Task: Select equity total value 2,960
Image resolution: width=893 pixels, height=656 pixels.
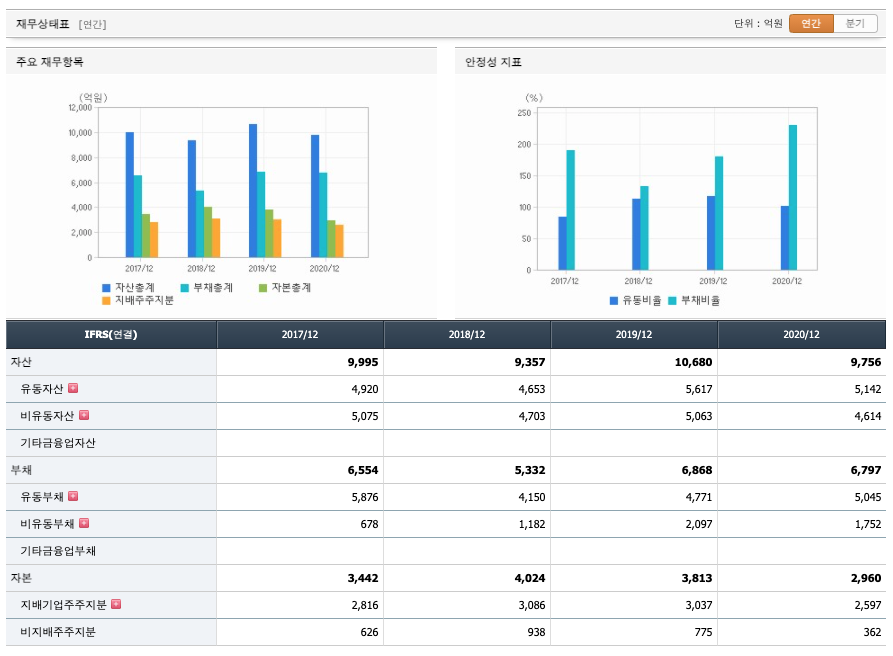Action: coord(866,578)
